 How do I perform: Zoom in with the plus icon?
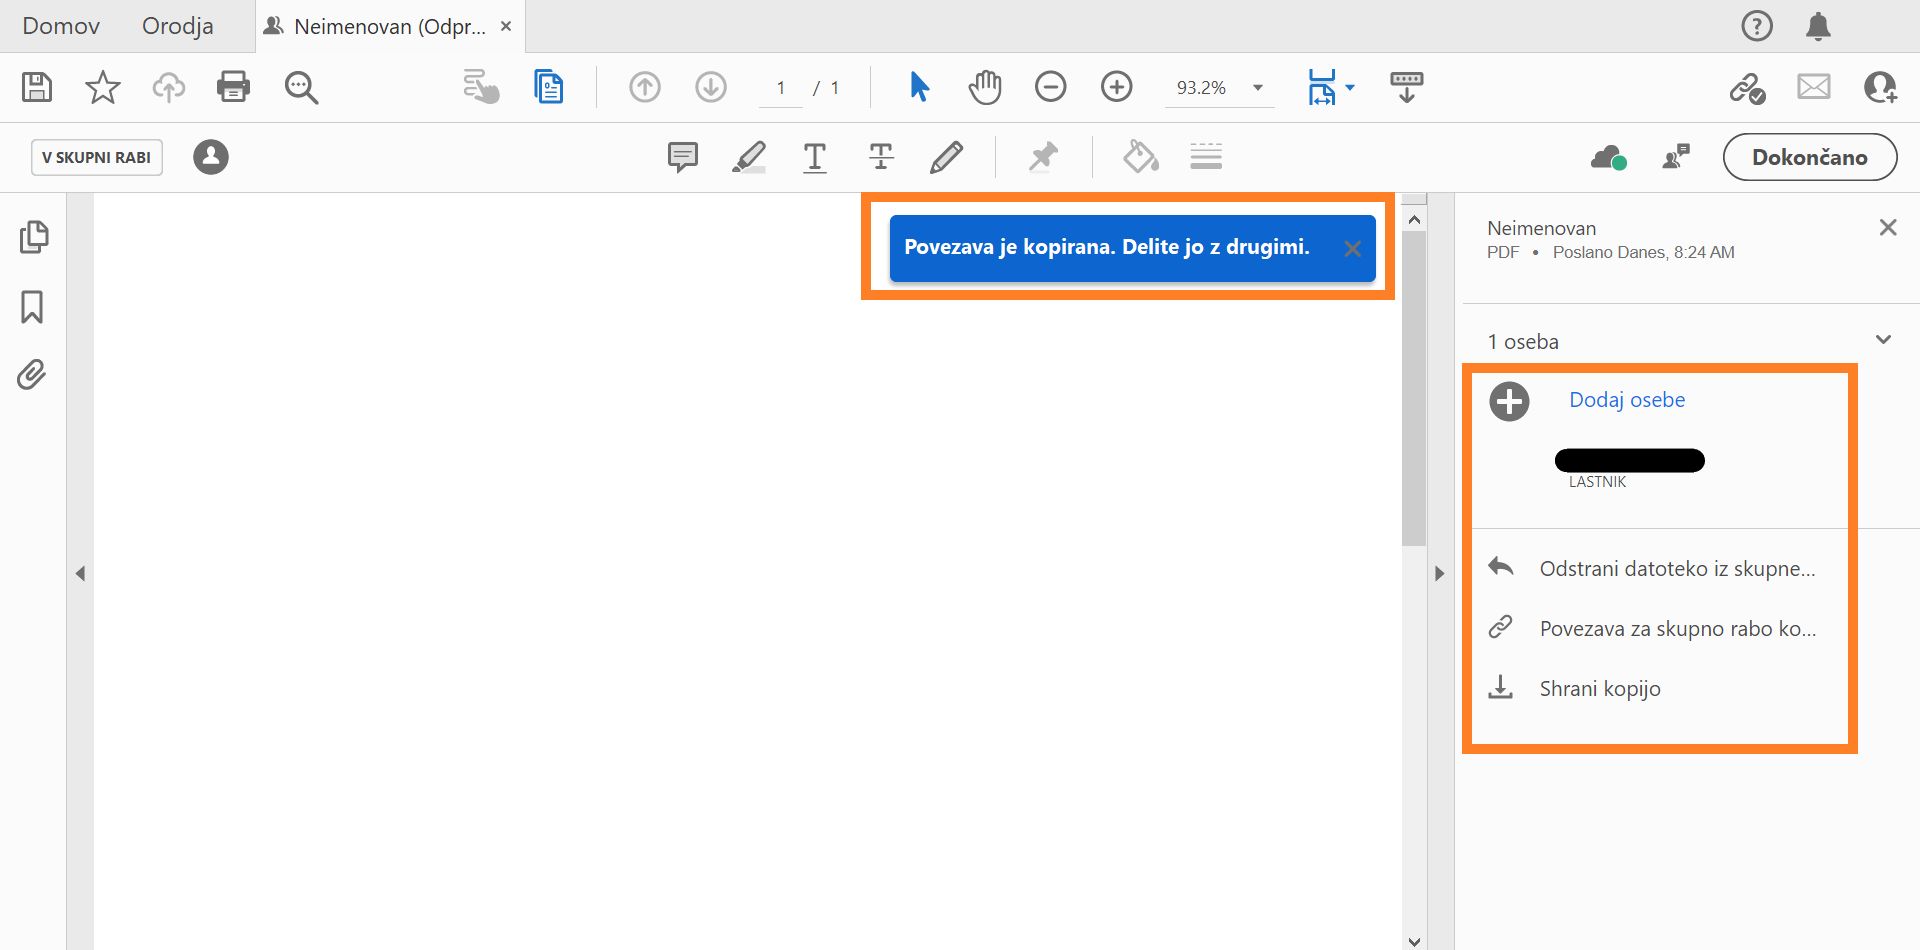[x=1117, y=87]
